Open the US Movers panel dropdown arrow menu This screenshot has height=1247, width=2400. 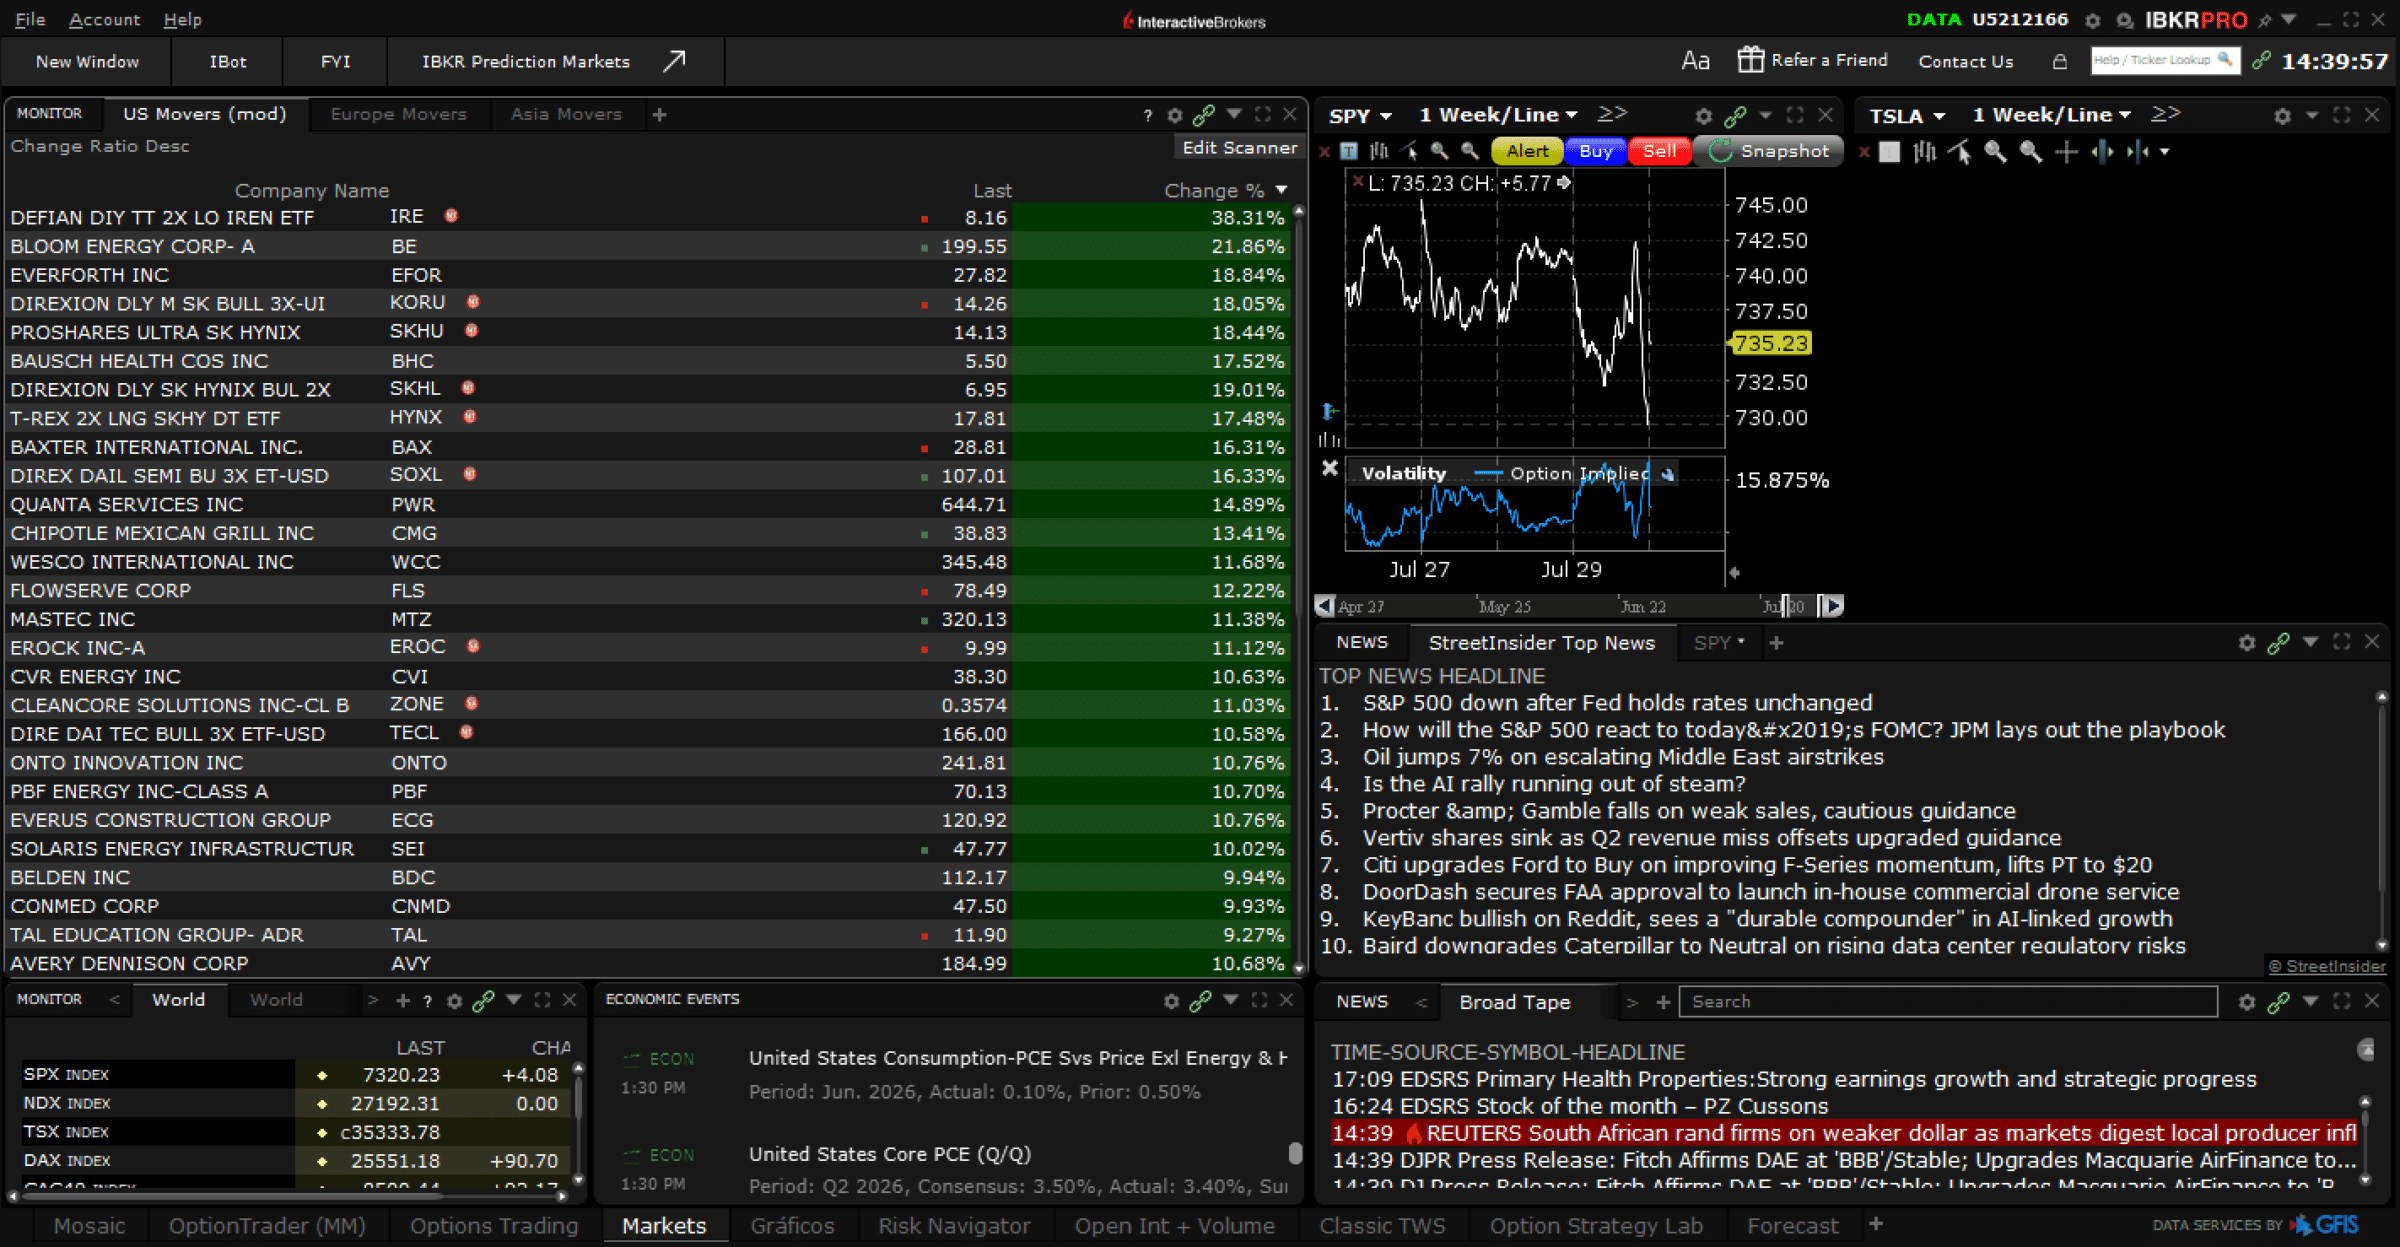1234,114
